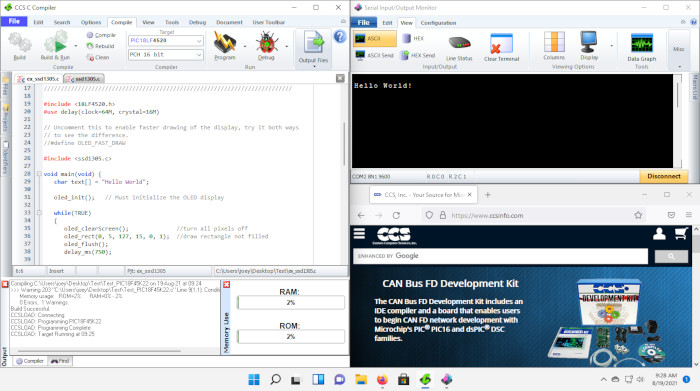Click the Compile button in the ribbon
Screen dimensions: 700x391
101,35
